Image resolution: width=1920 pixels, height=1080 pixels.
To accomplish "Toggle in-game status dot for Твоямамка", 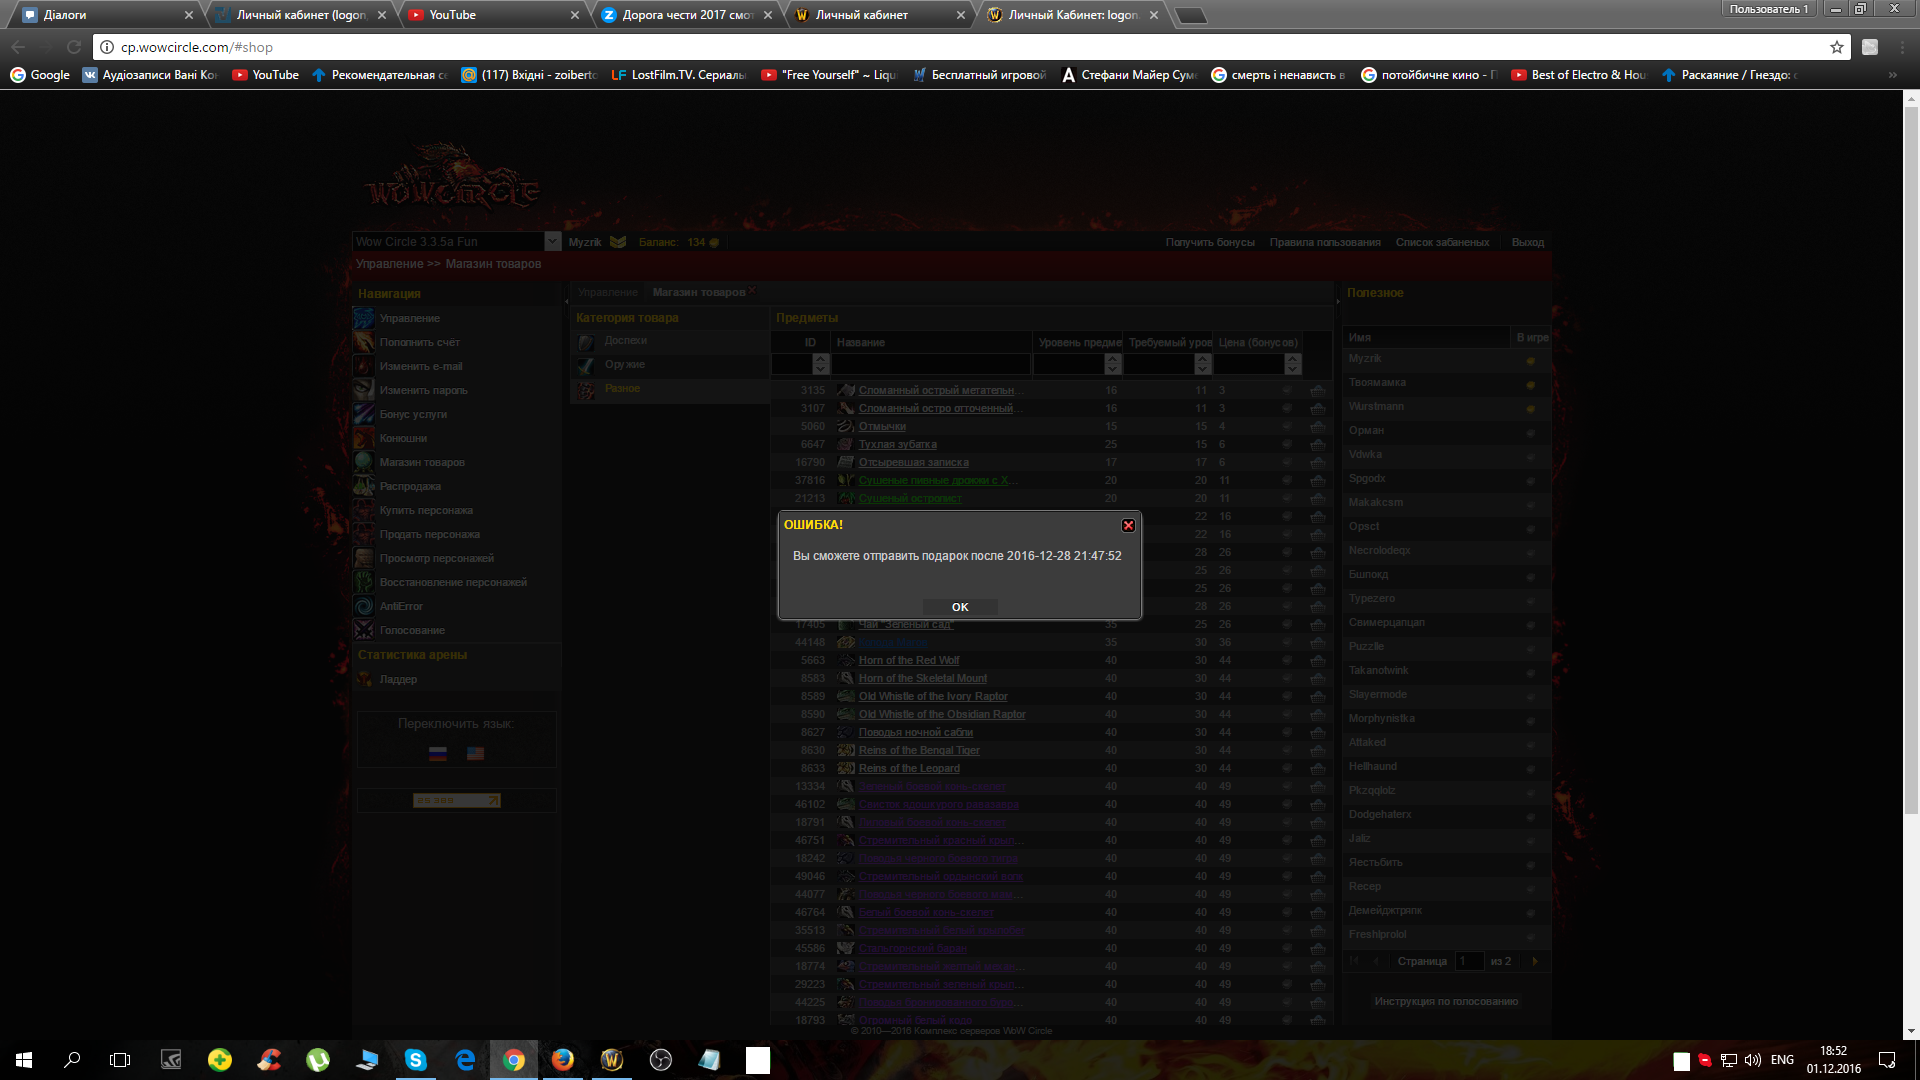I will pos(1530,384).
